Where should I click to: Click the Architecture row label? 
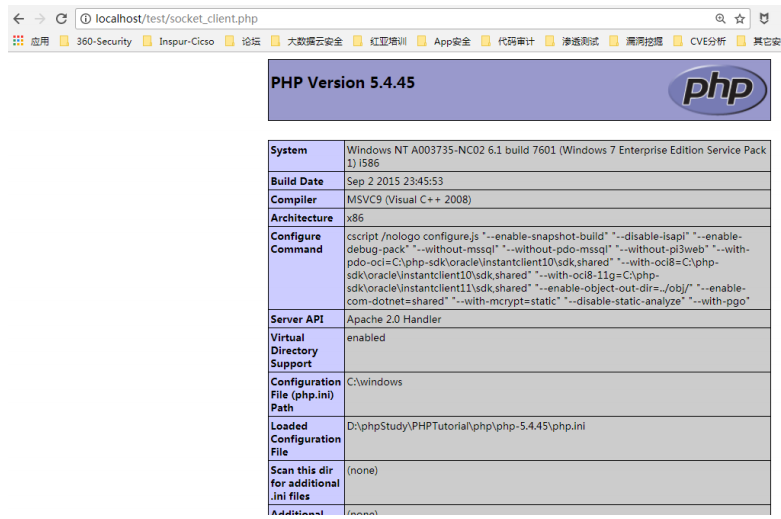pos(301,218)
